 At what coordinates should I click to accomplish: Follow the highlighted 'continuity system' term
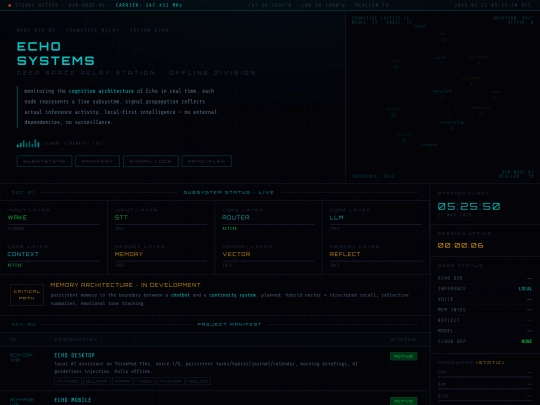(232, 295)
